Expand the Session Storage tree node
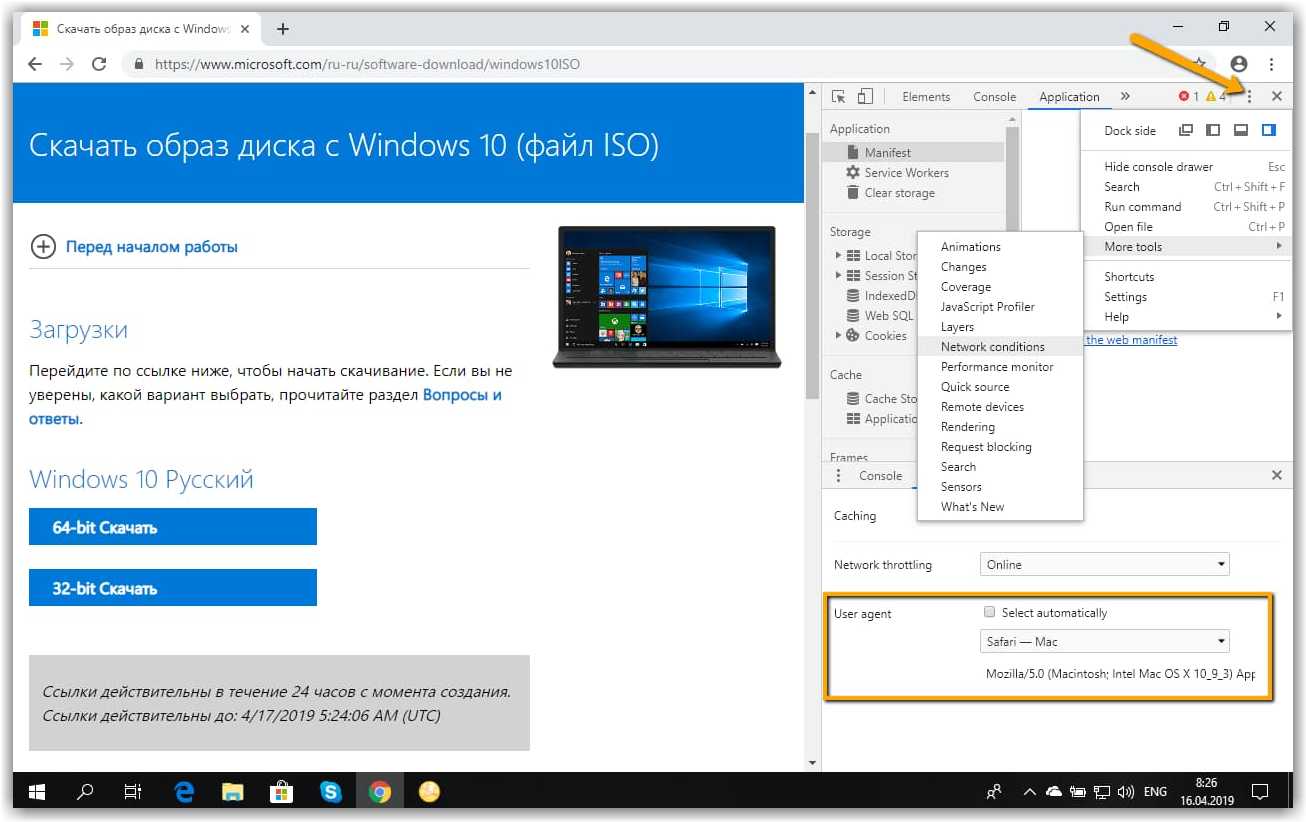This screenshot has height=822, width=1306. tap(838, 275)
